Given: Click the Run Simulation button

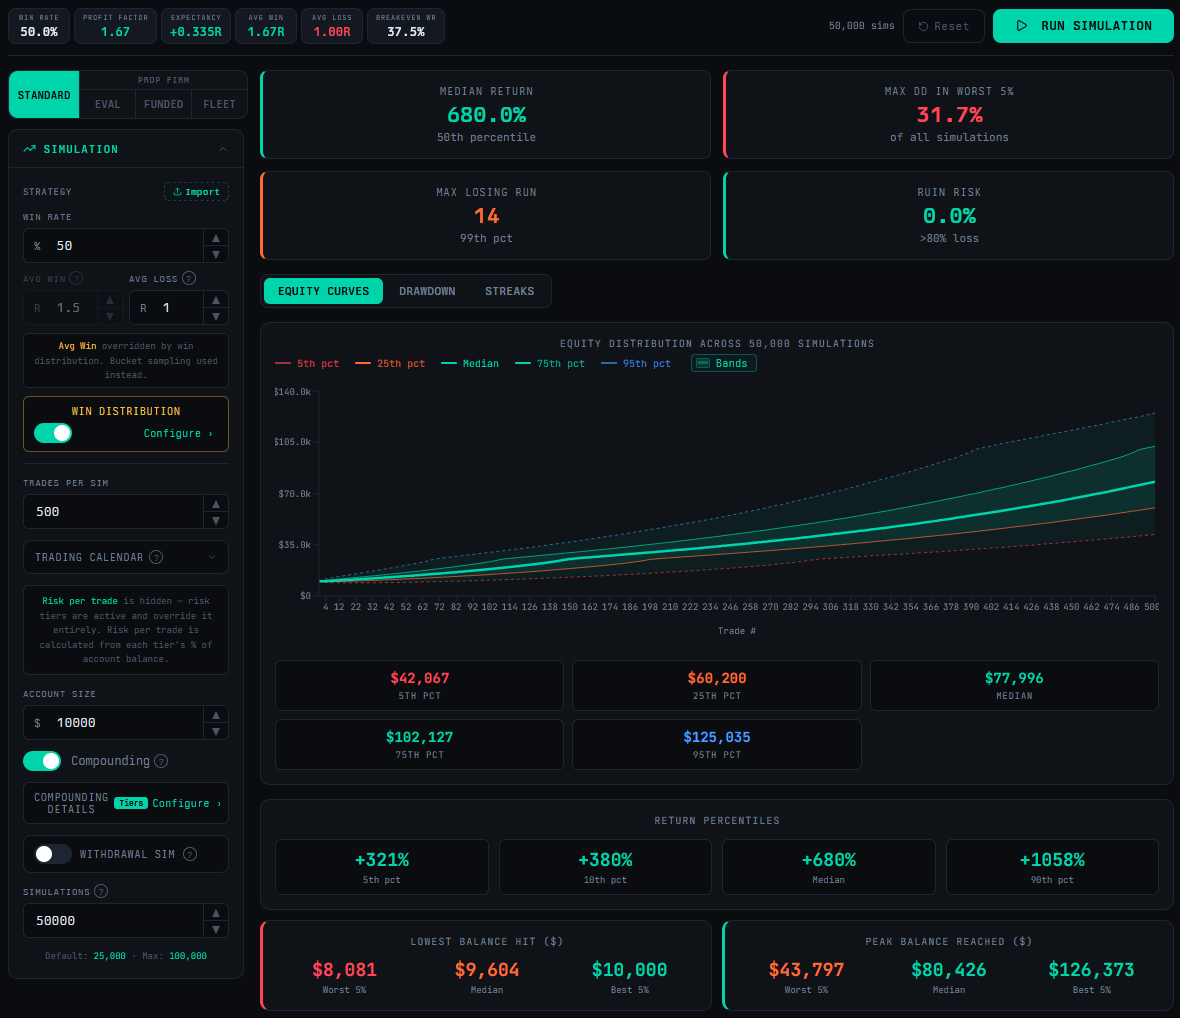Looking at the screenshot, I should tap(1083, 26).
